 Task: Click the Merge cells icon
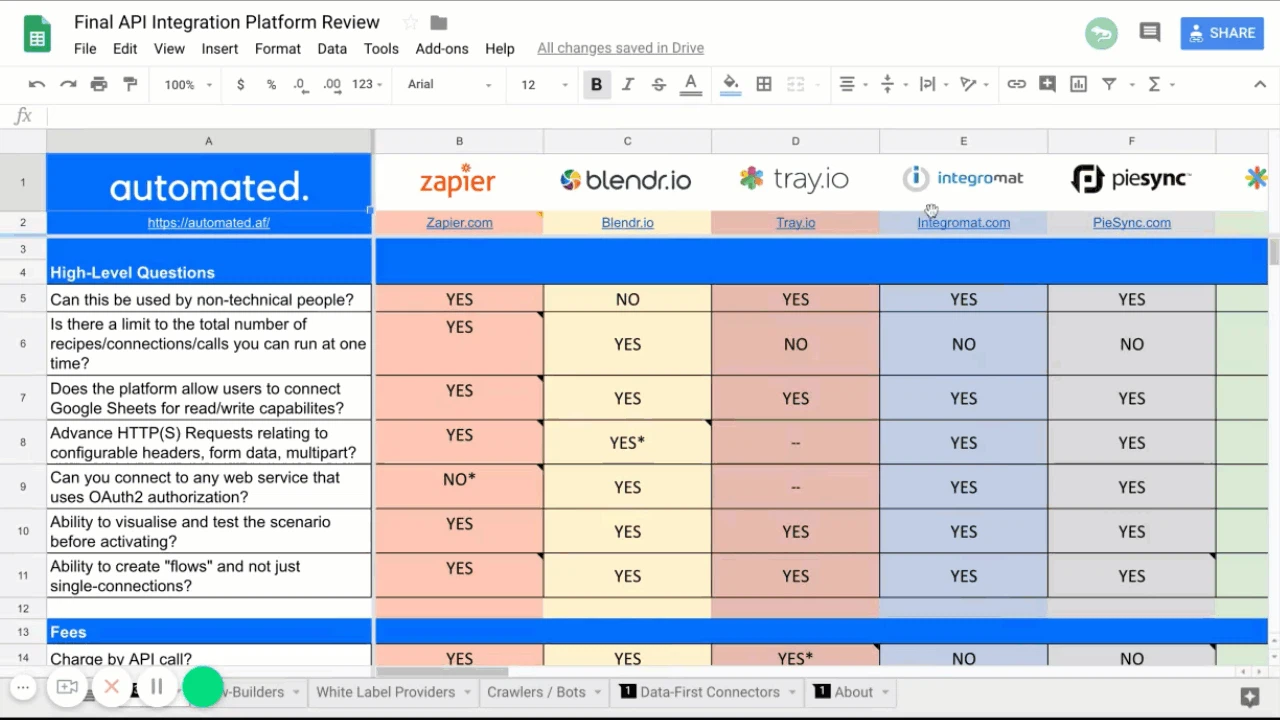pyautogui.click(x=796, y=85)
